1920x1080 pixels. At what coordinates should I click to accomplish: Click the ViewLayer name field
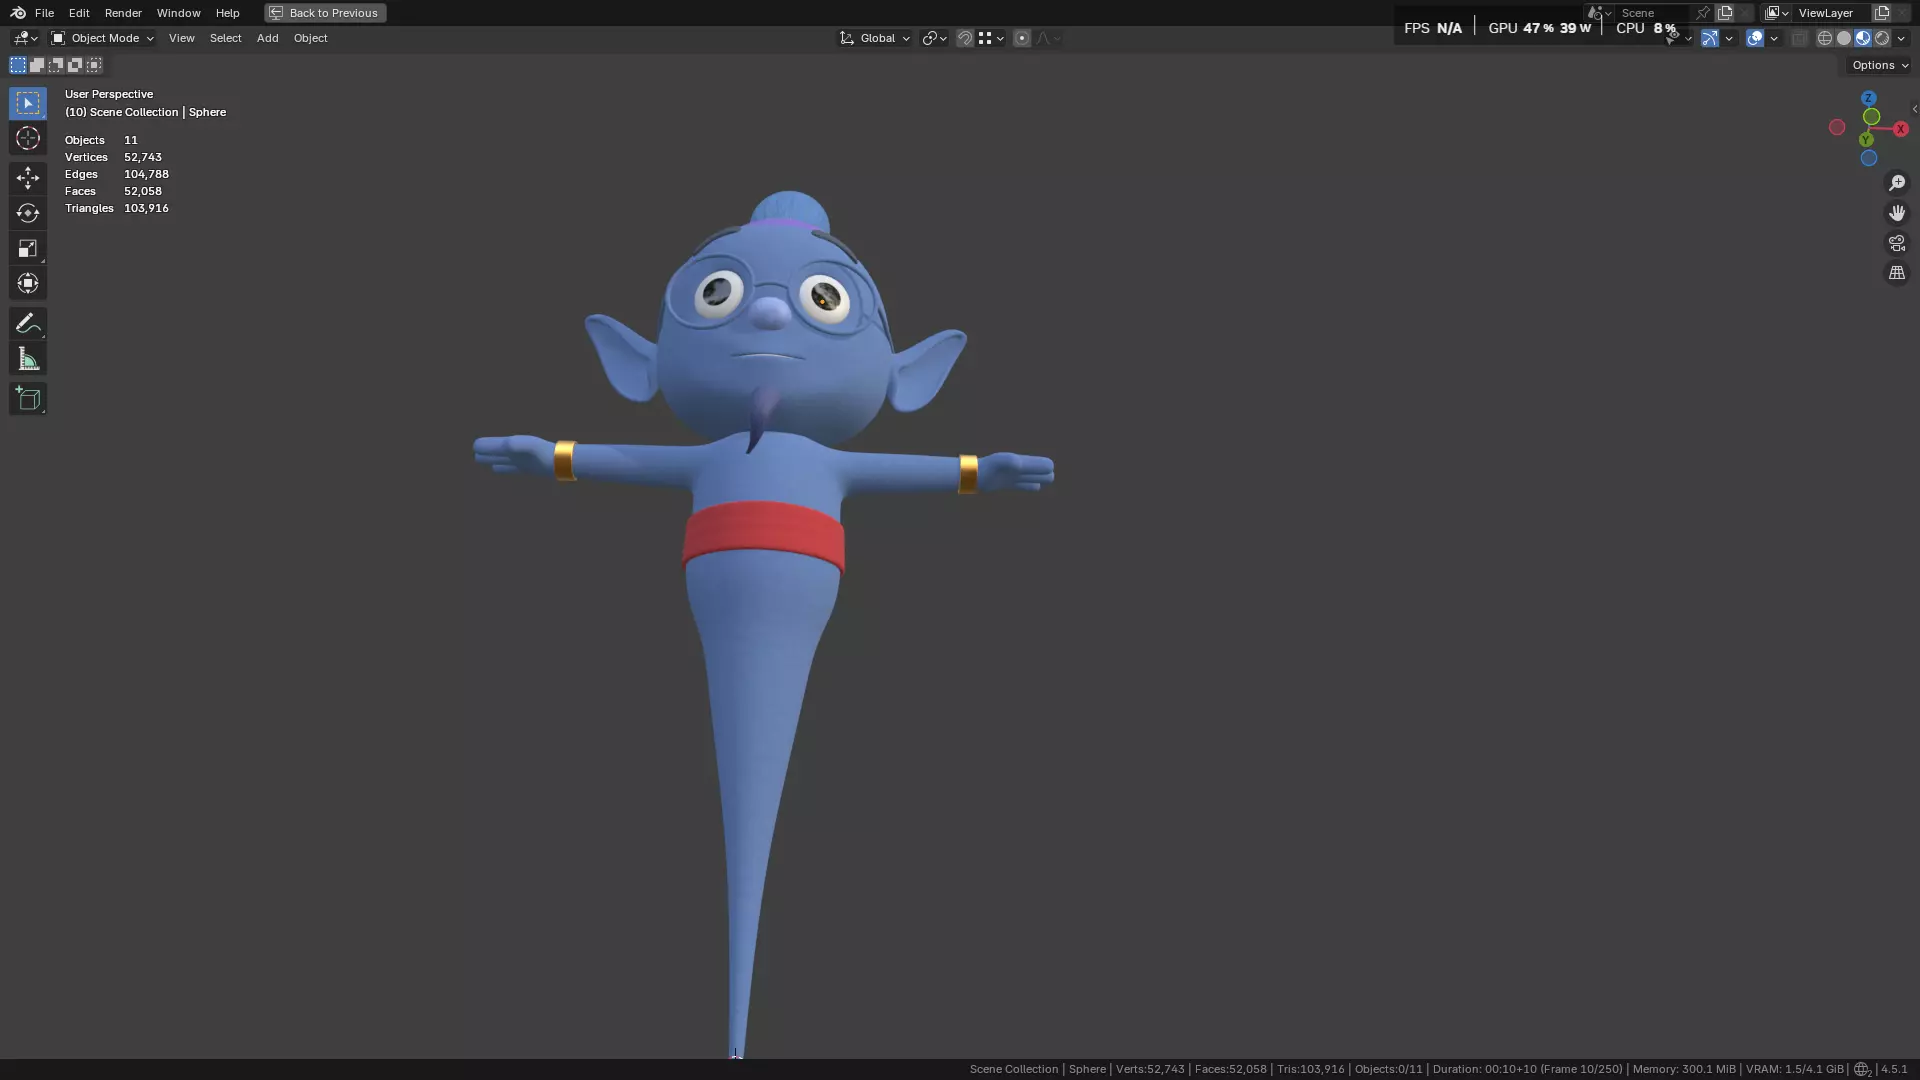tap(1831, 13)
